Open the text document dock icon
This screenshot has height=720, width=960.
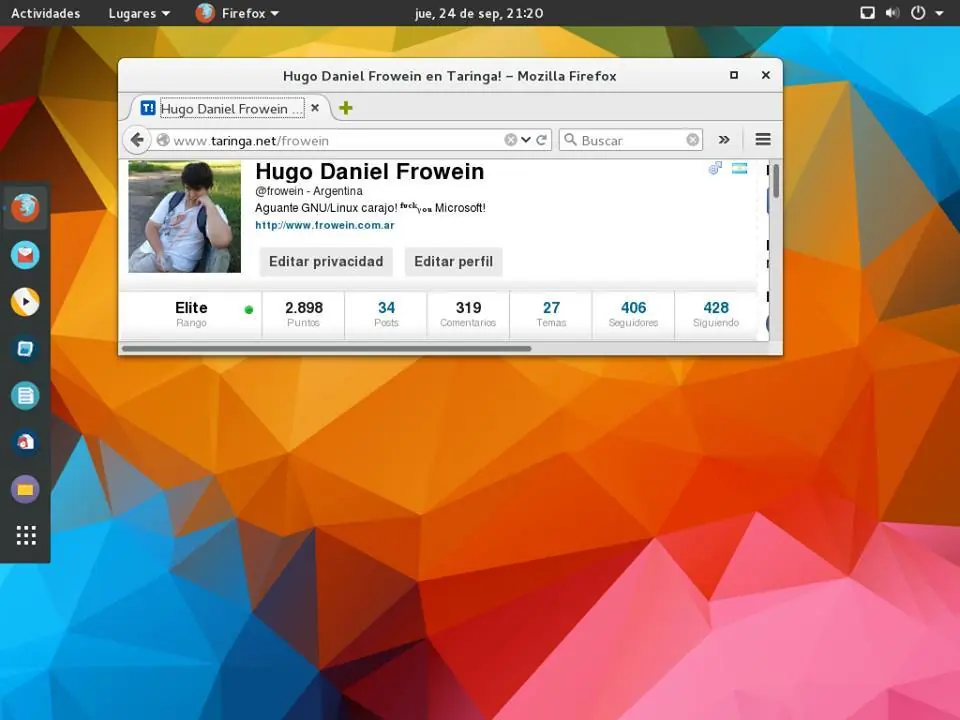pyautogui.click(x=25, y=396)
